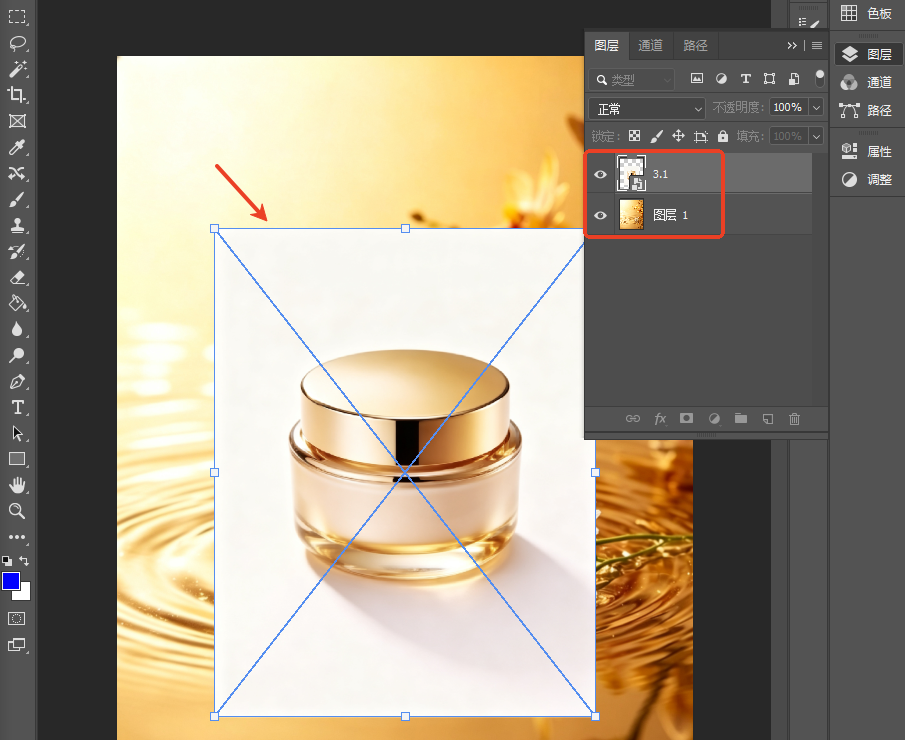Select the Eyedropper tool
905x740 pixels.
(x=17, y=147)
